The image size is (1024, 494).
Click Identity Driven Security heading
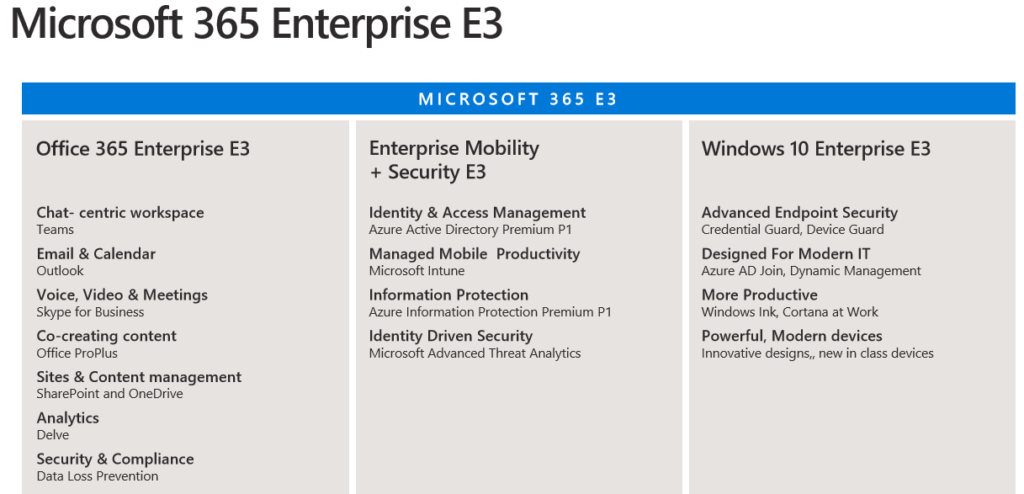(451, 336)
